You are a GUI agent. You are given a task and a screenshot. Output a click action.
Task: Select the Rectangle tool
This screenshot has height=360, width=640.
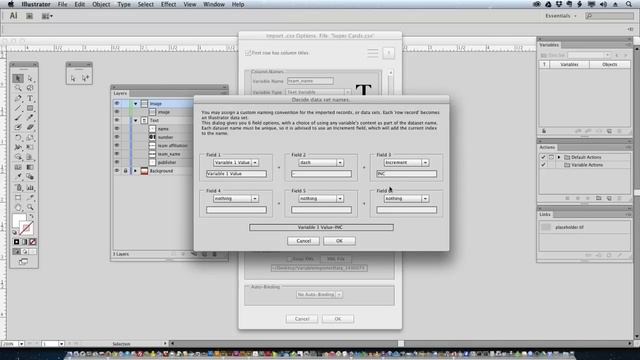pyautogui.click(x=30, y=108)
